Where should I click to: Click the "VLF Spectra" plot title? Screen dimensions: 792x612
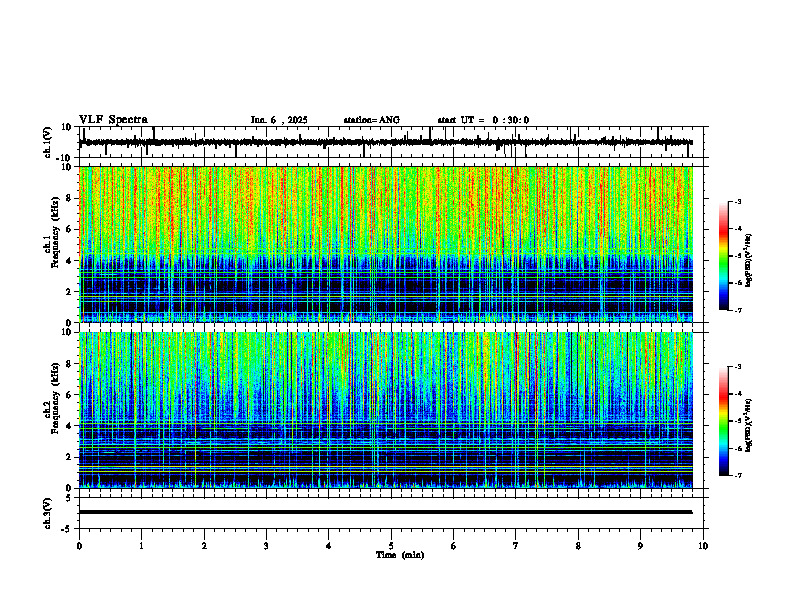[113, 120]
